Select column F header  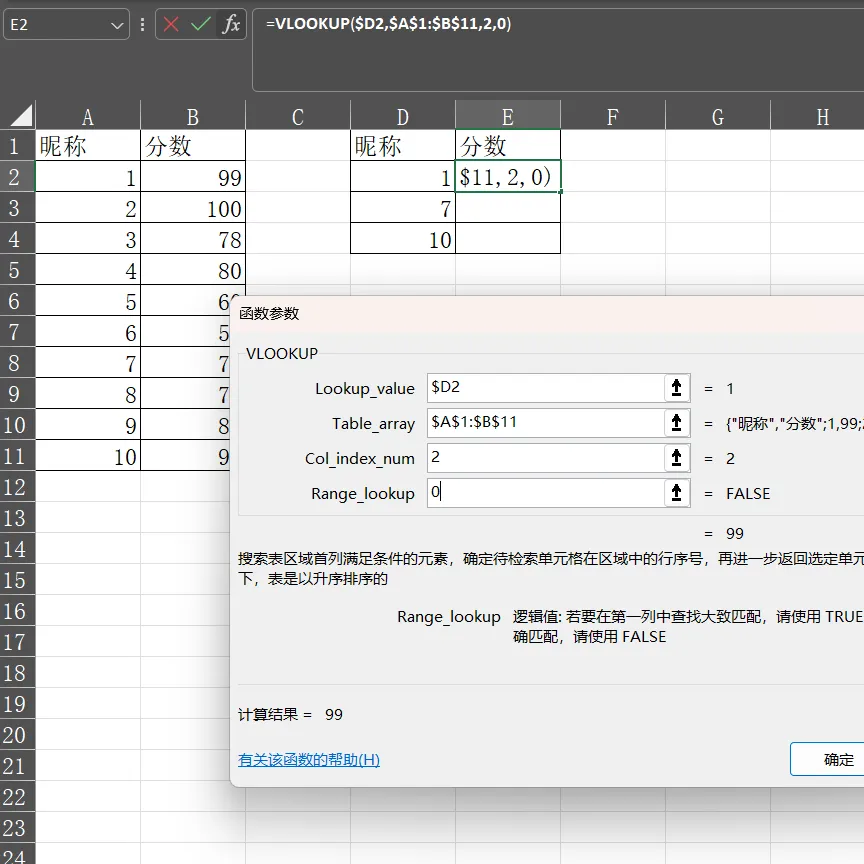click(613, 116)
